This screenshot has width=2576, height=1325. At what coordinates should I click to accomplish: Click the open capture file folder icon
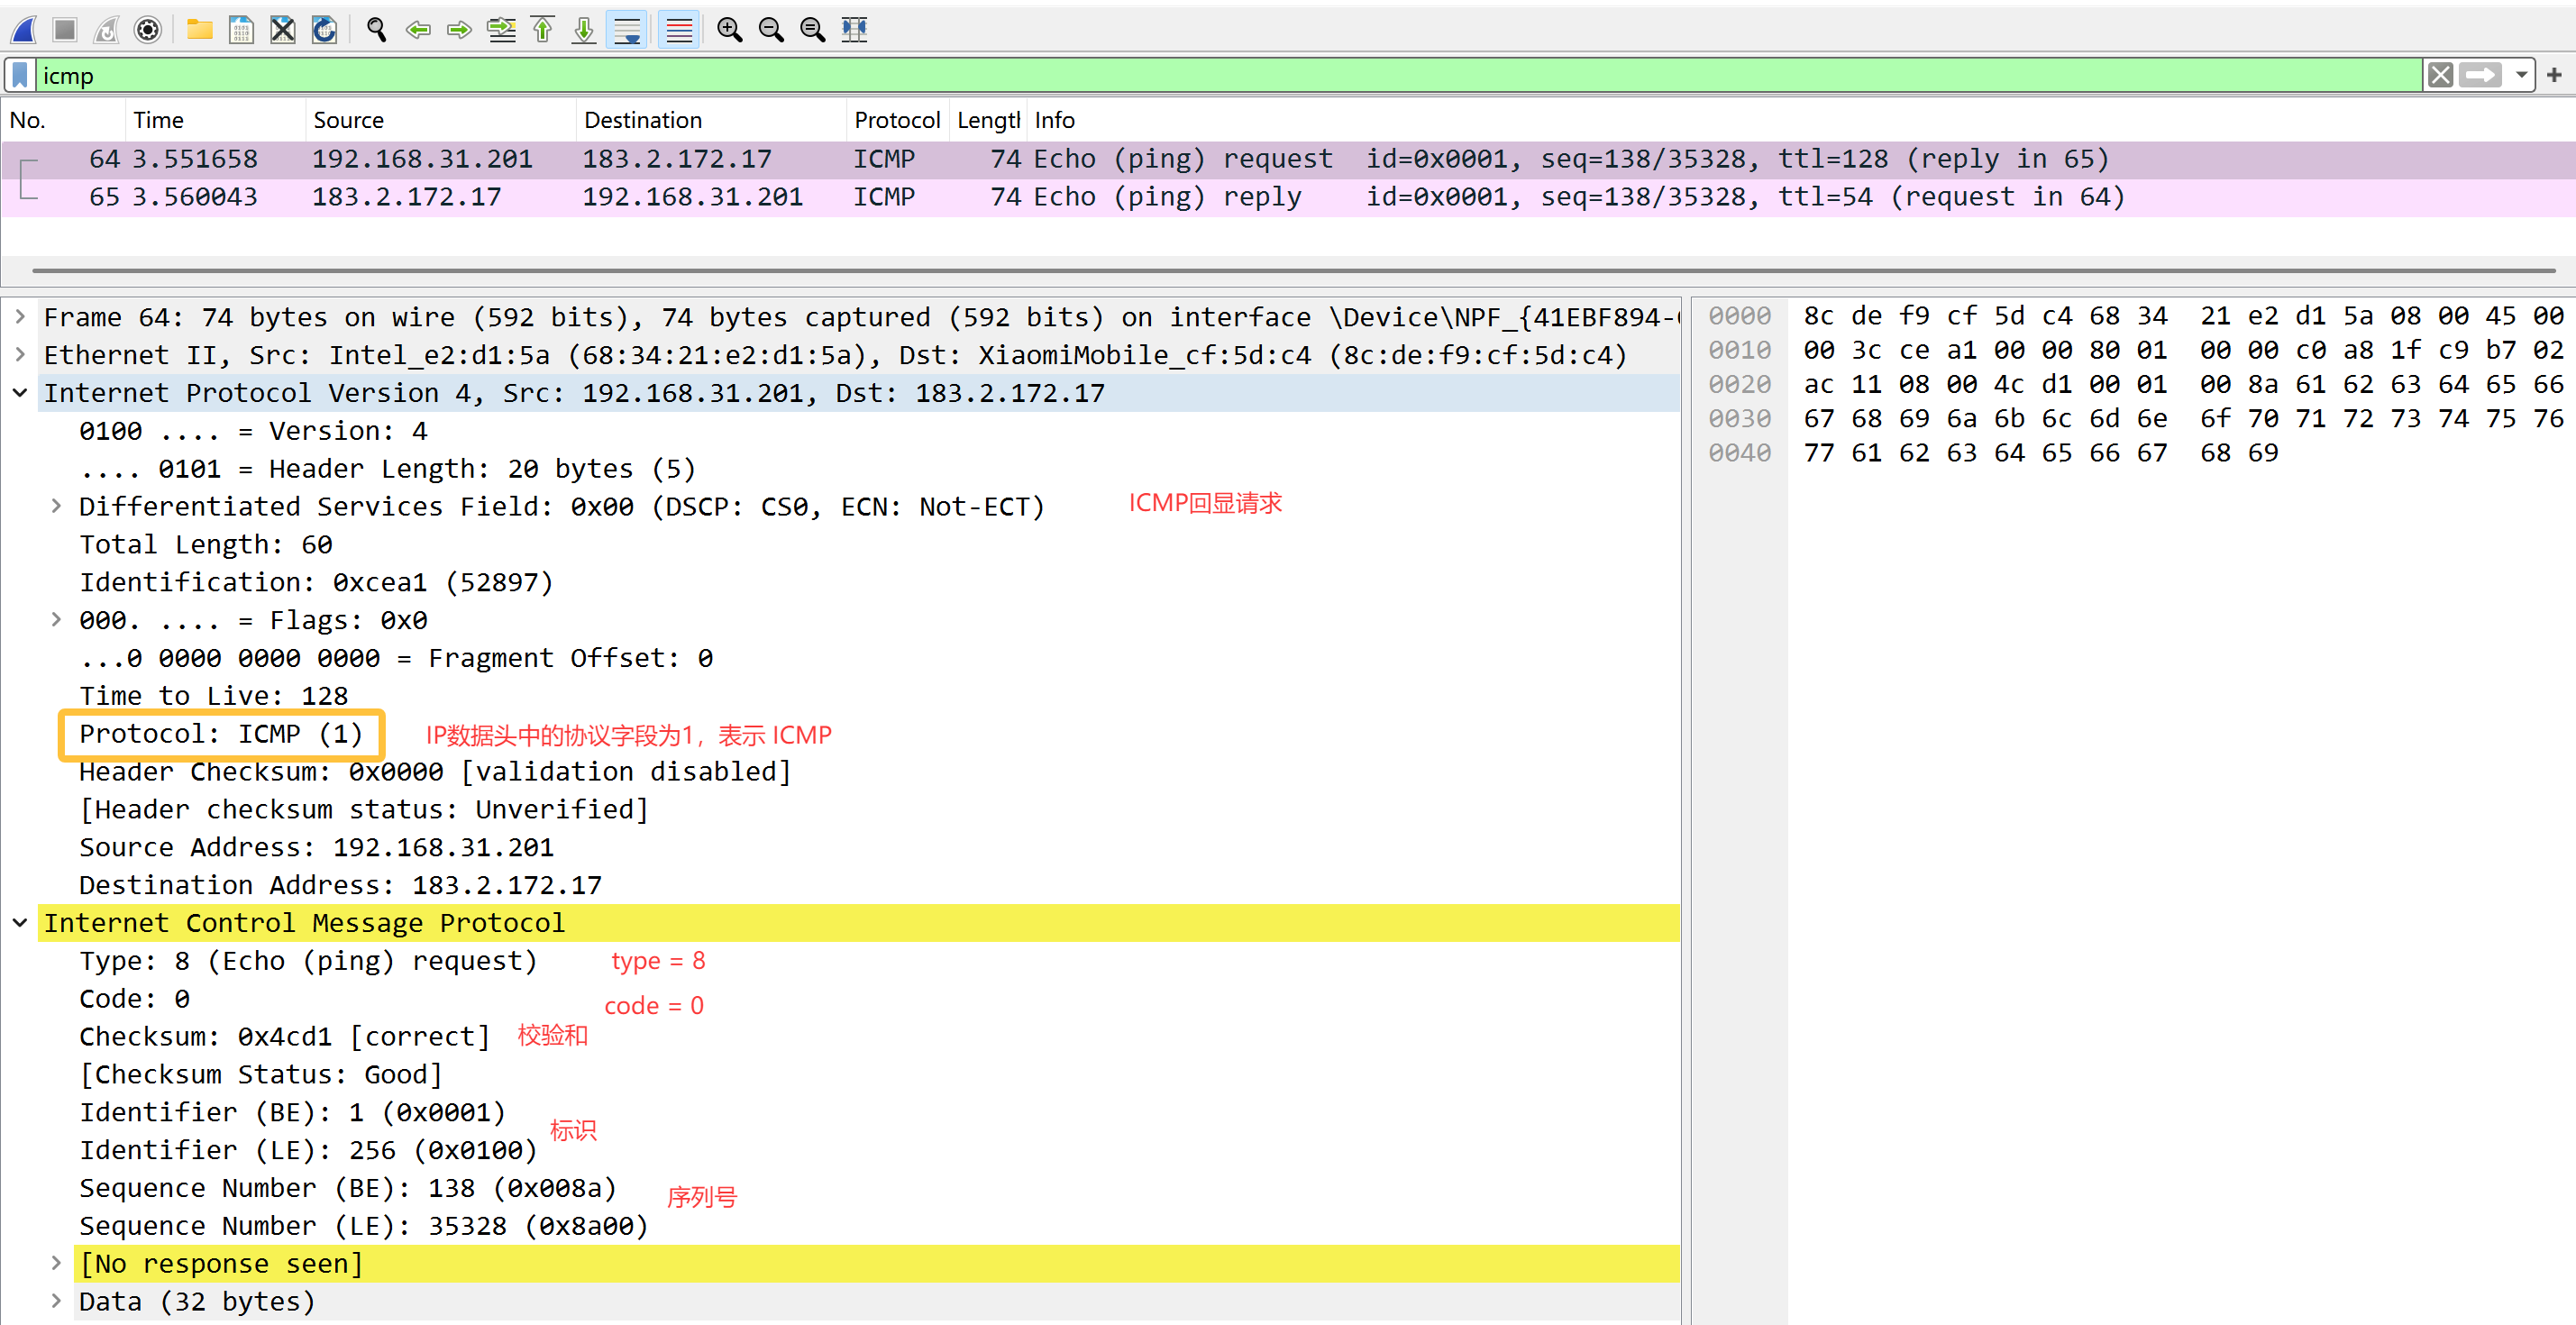click(x=200, y=30)
